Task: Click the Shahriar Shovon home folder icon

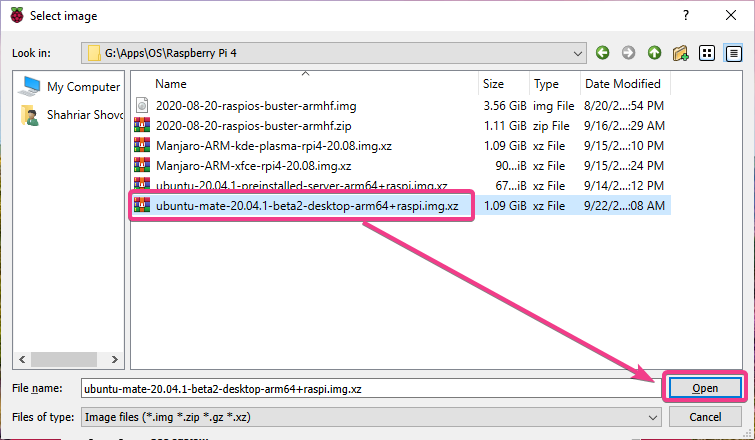Action: pyautogui.click(x=29, y=115)
